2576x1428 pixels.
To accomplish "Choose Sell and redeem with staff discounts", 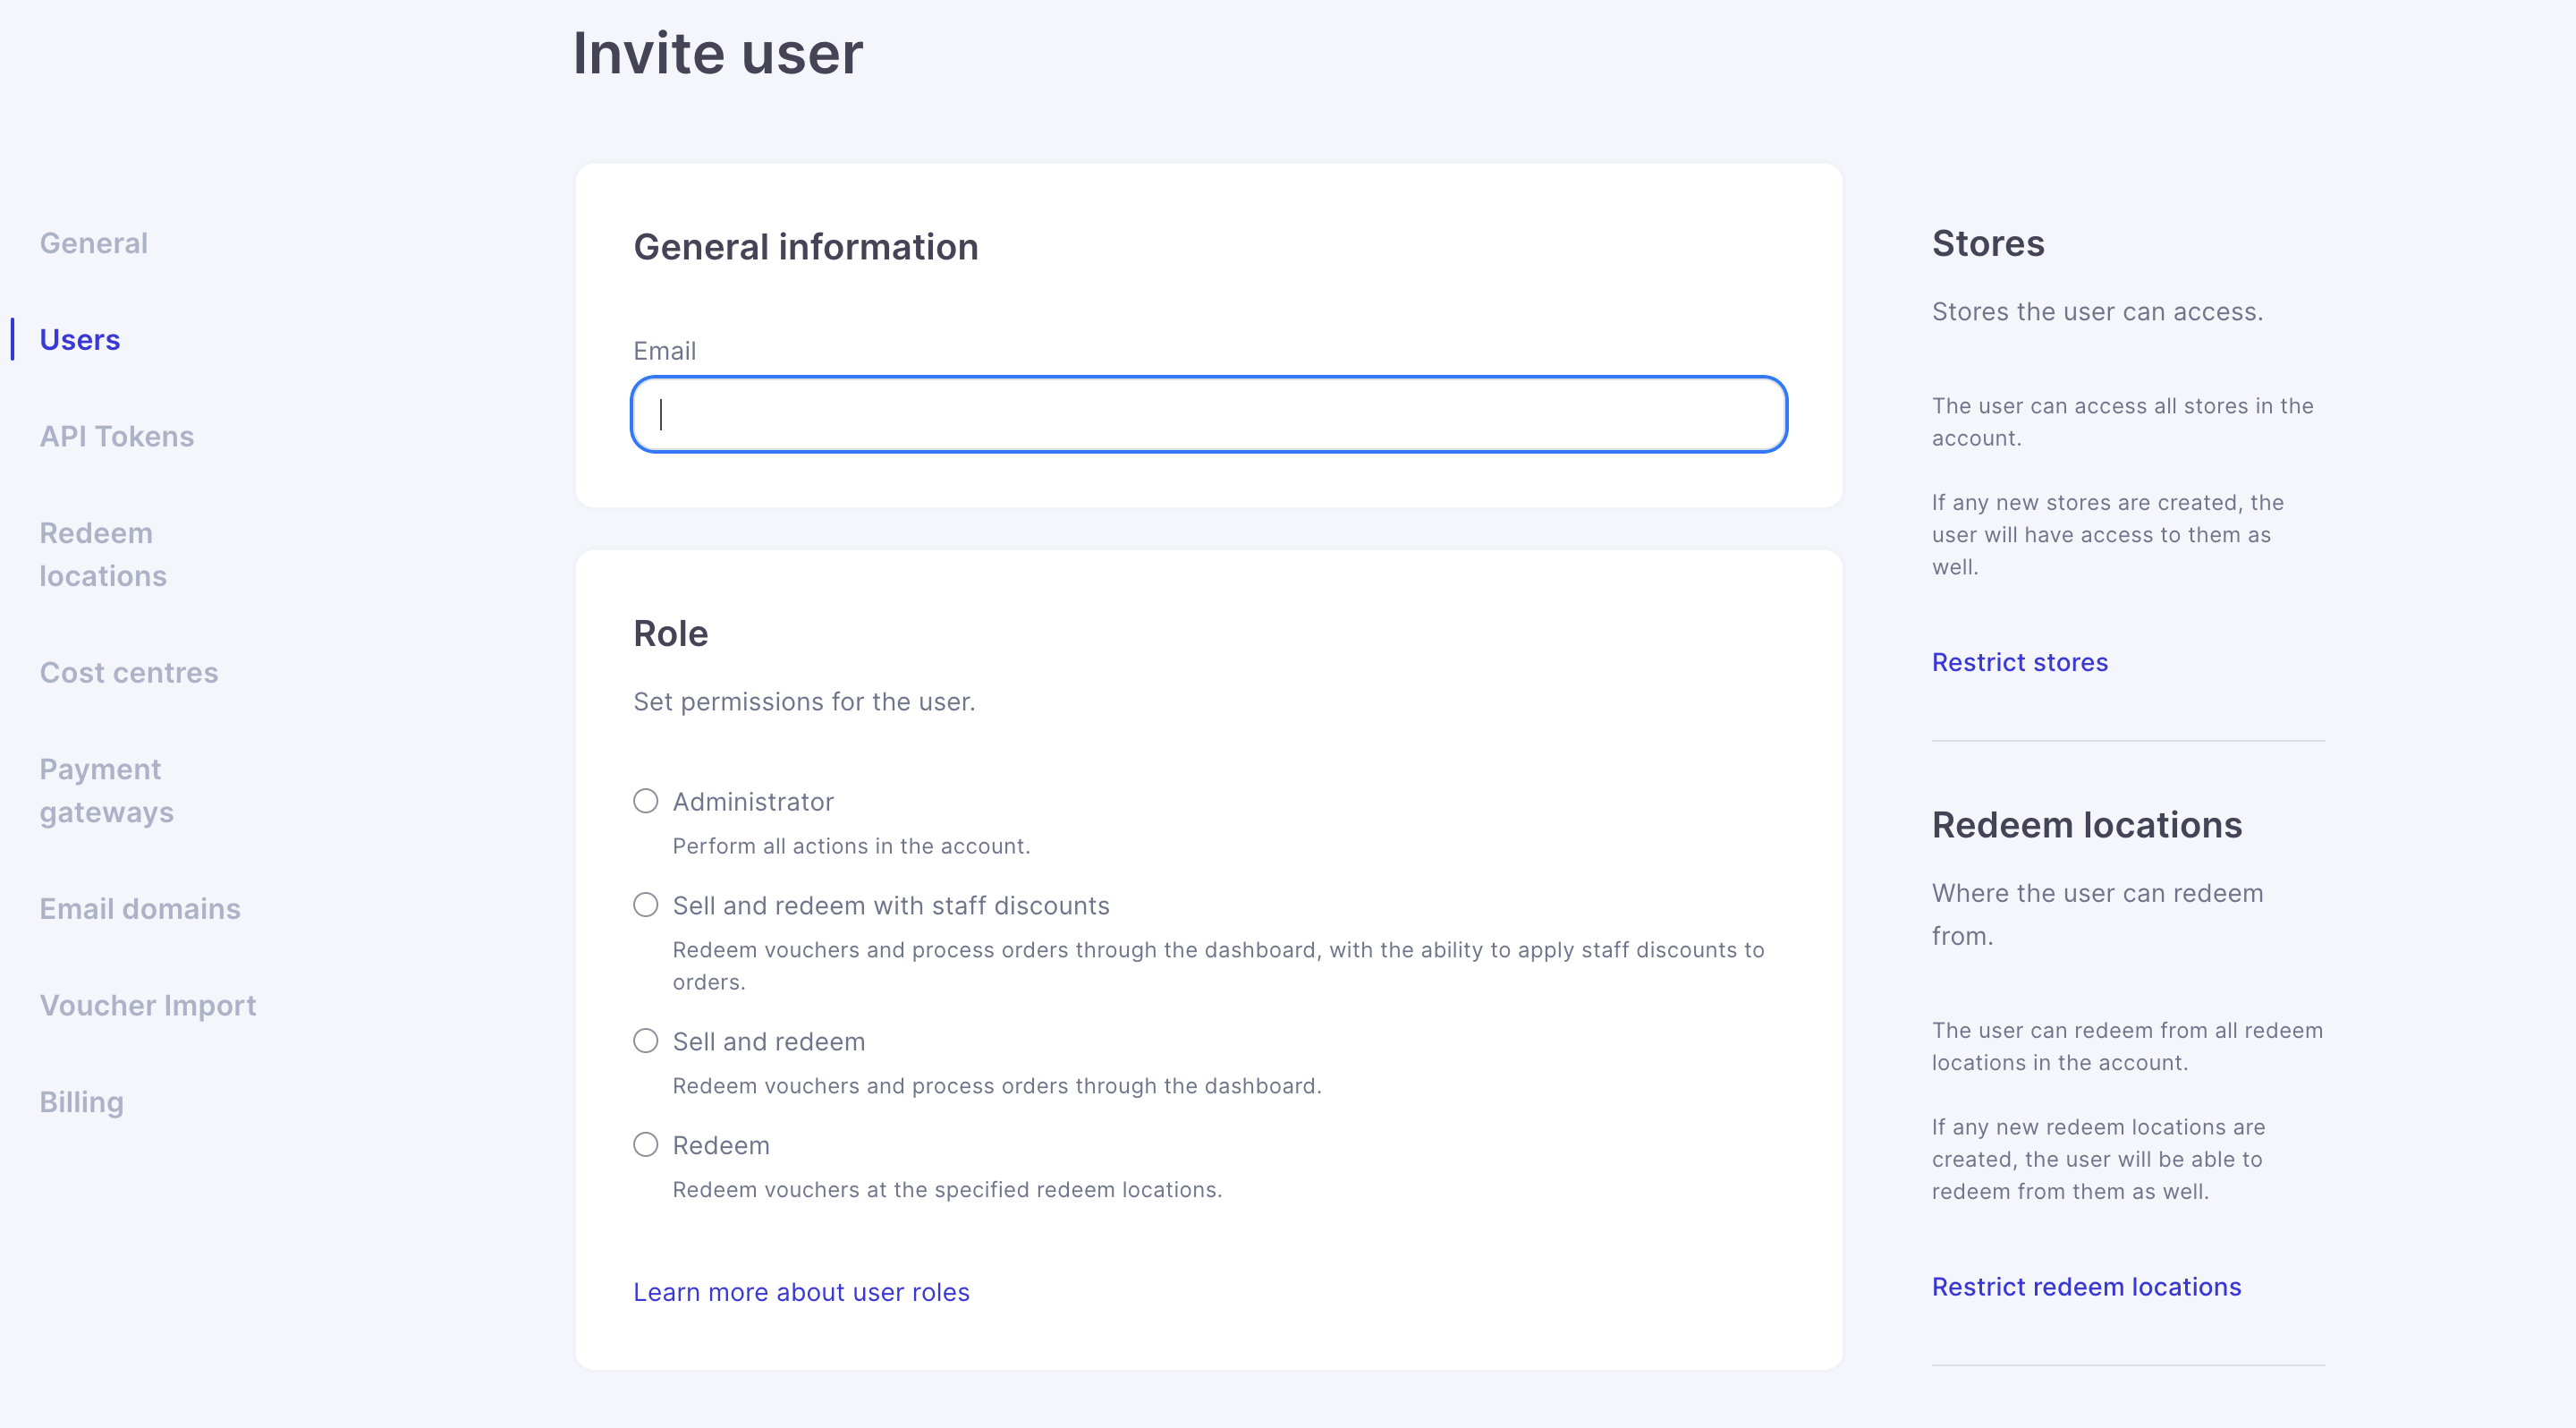I will click(x=646, y=905).
